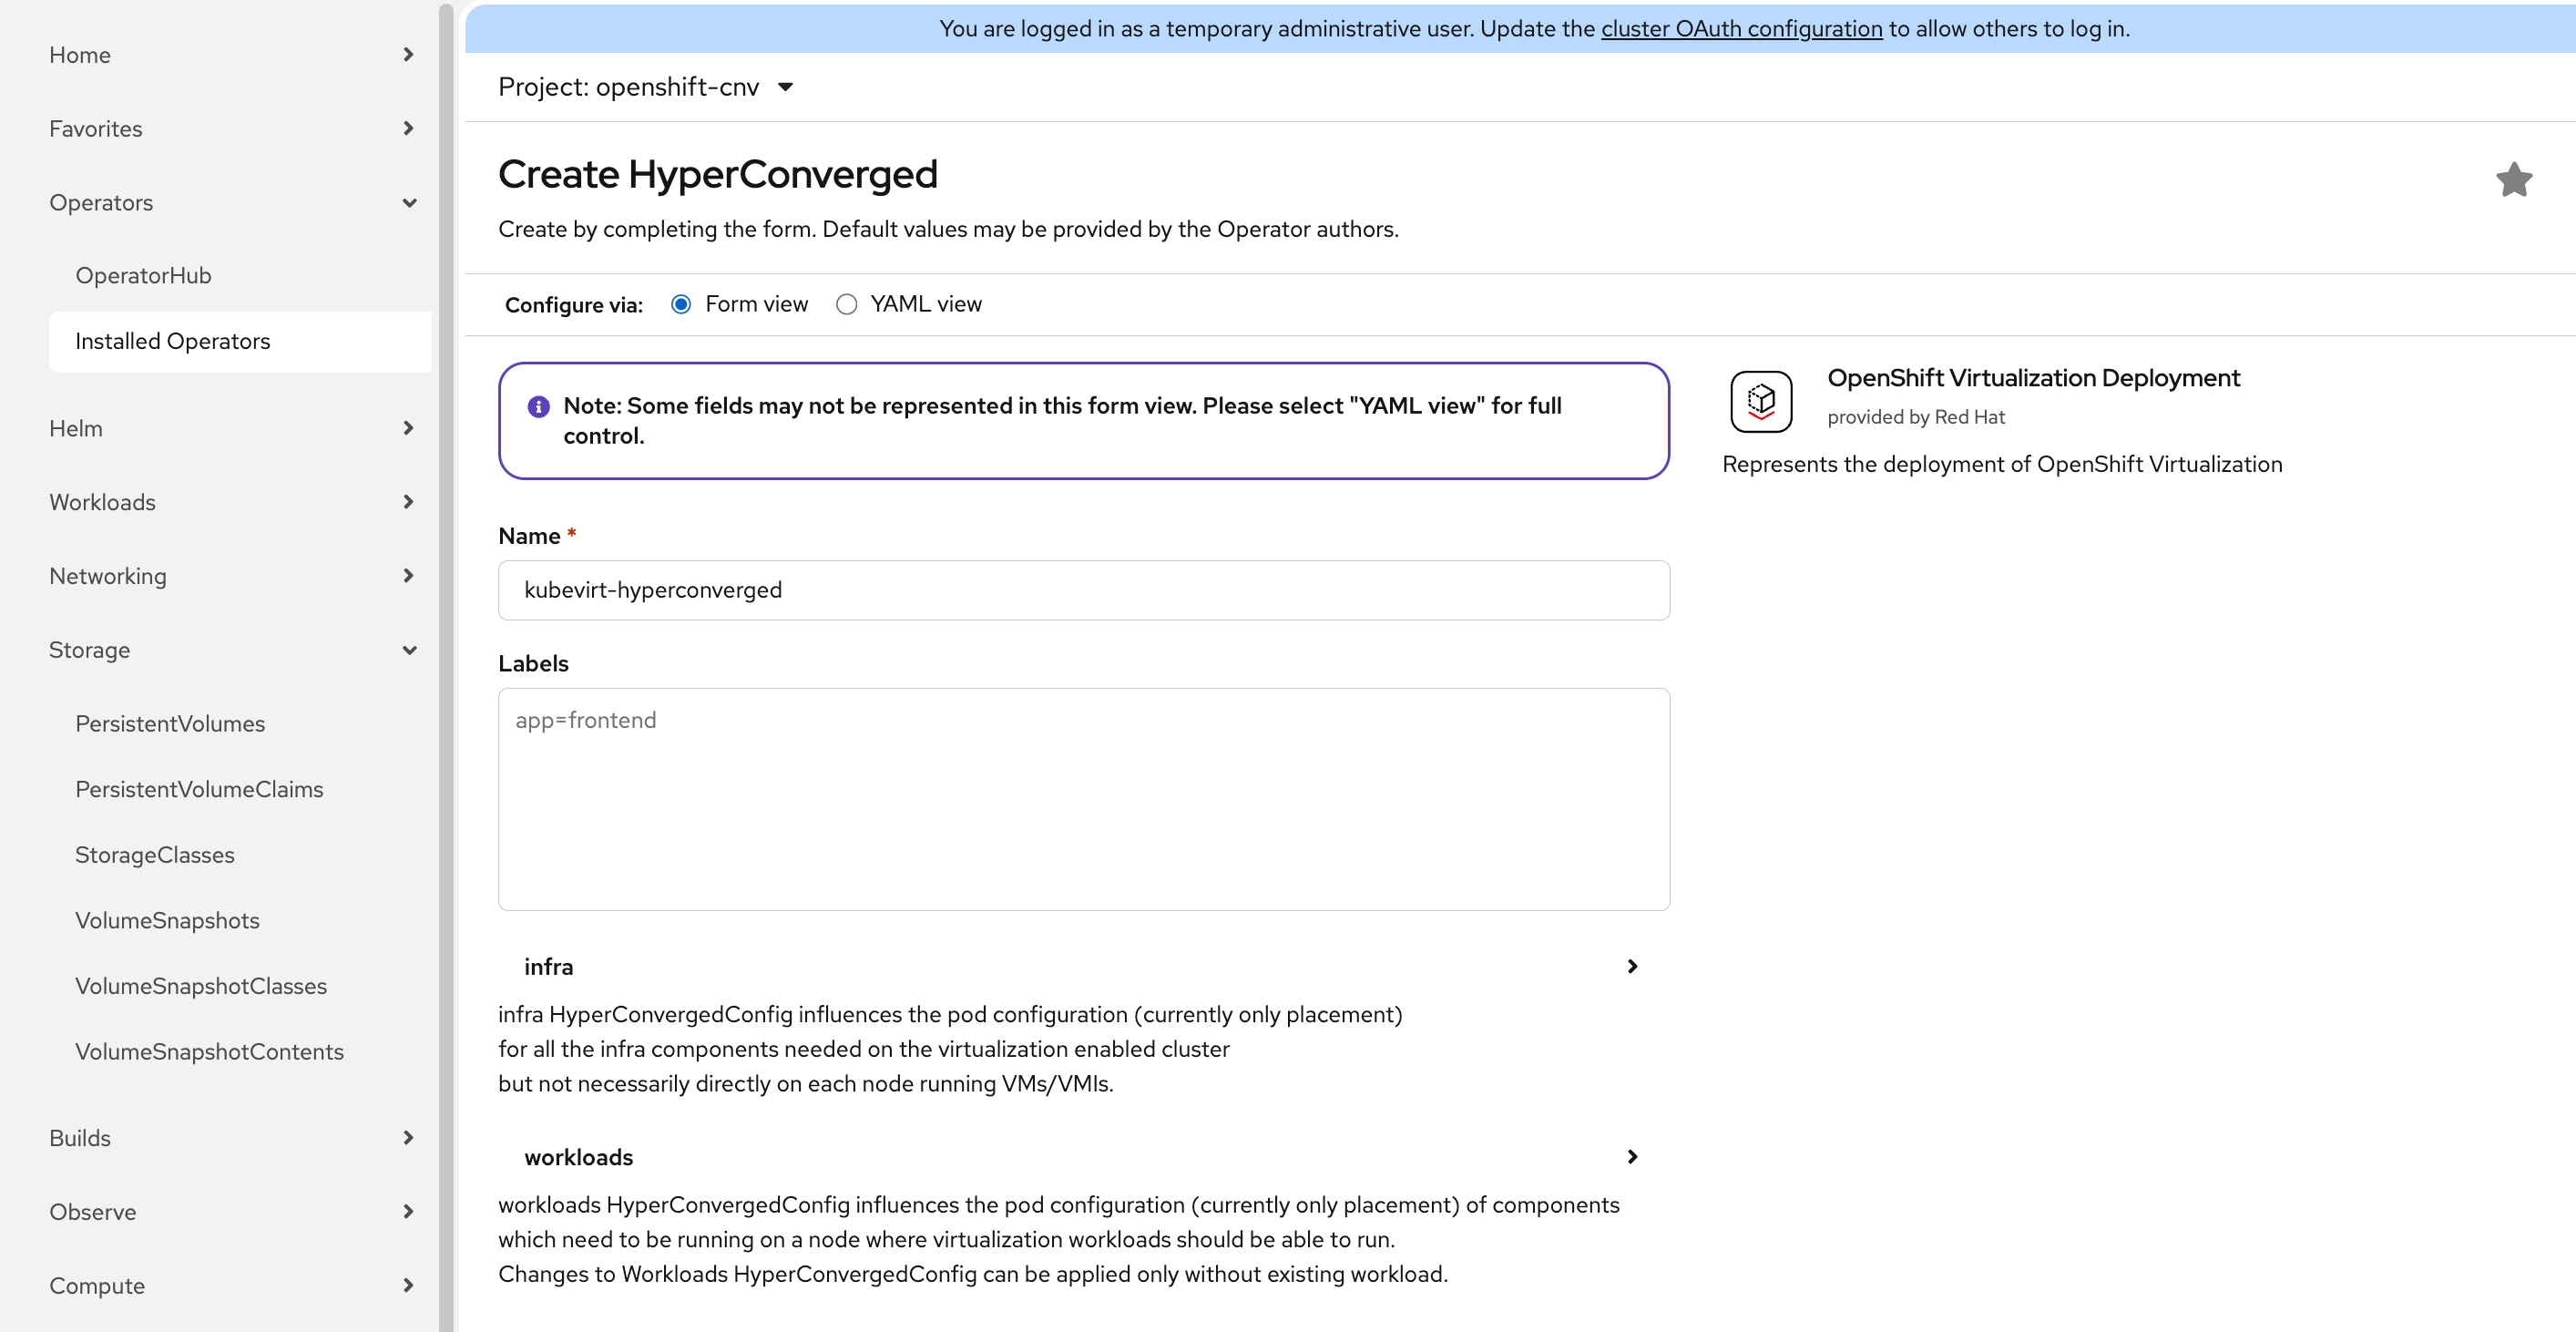This screenshot has height=1332, width=2576.
Task: Go to PersistentVolumeClaims page
Action: 240,789
